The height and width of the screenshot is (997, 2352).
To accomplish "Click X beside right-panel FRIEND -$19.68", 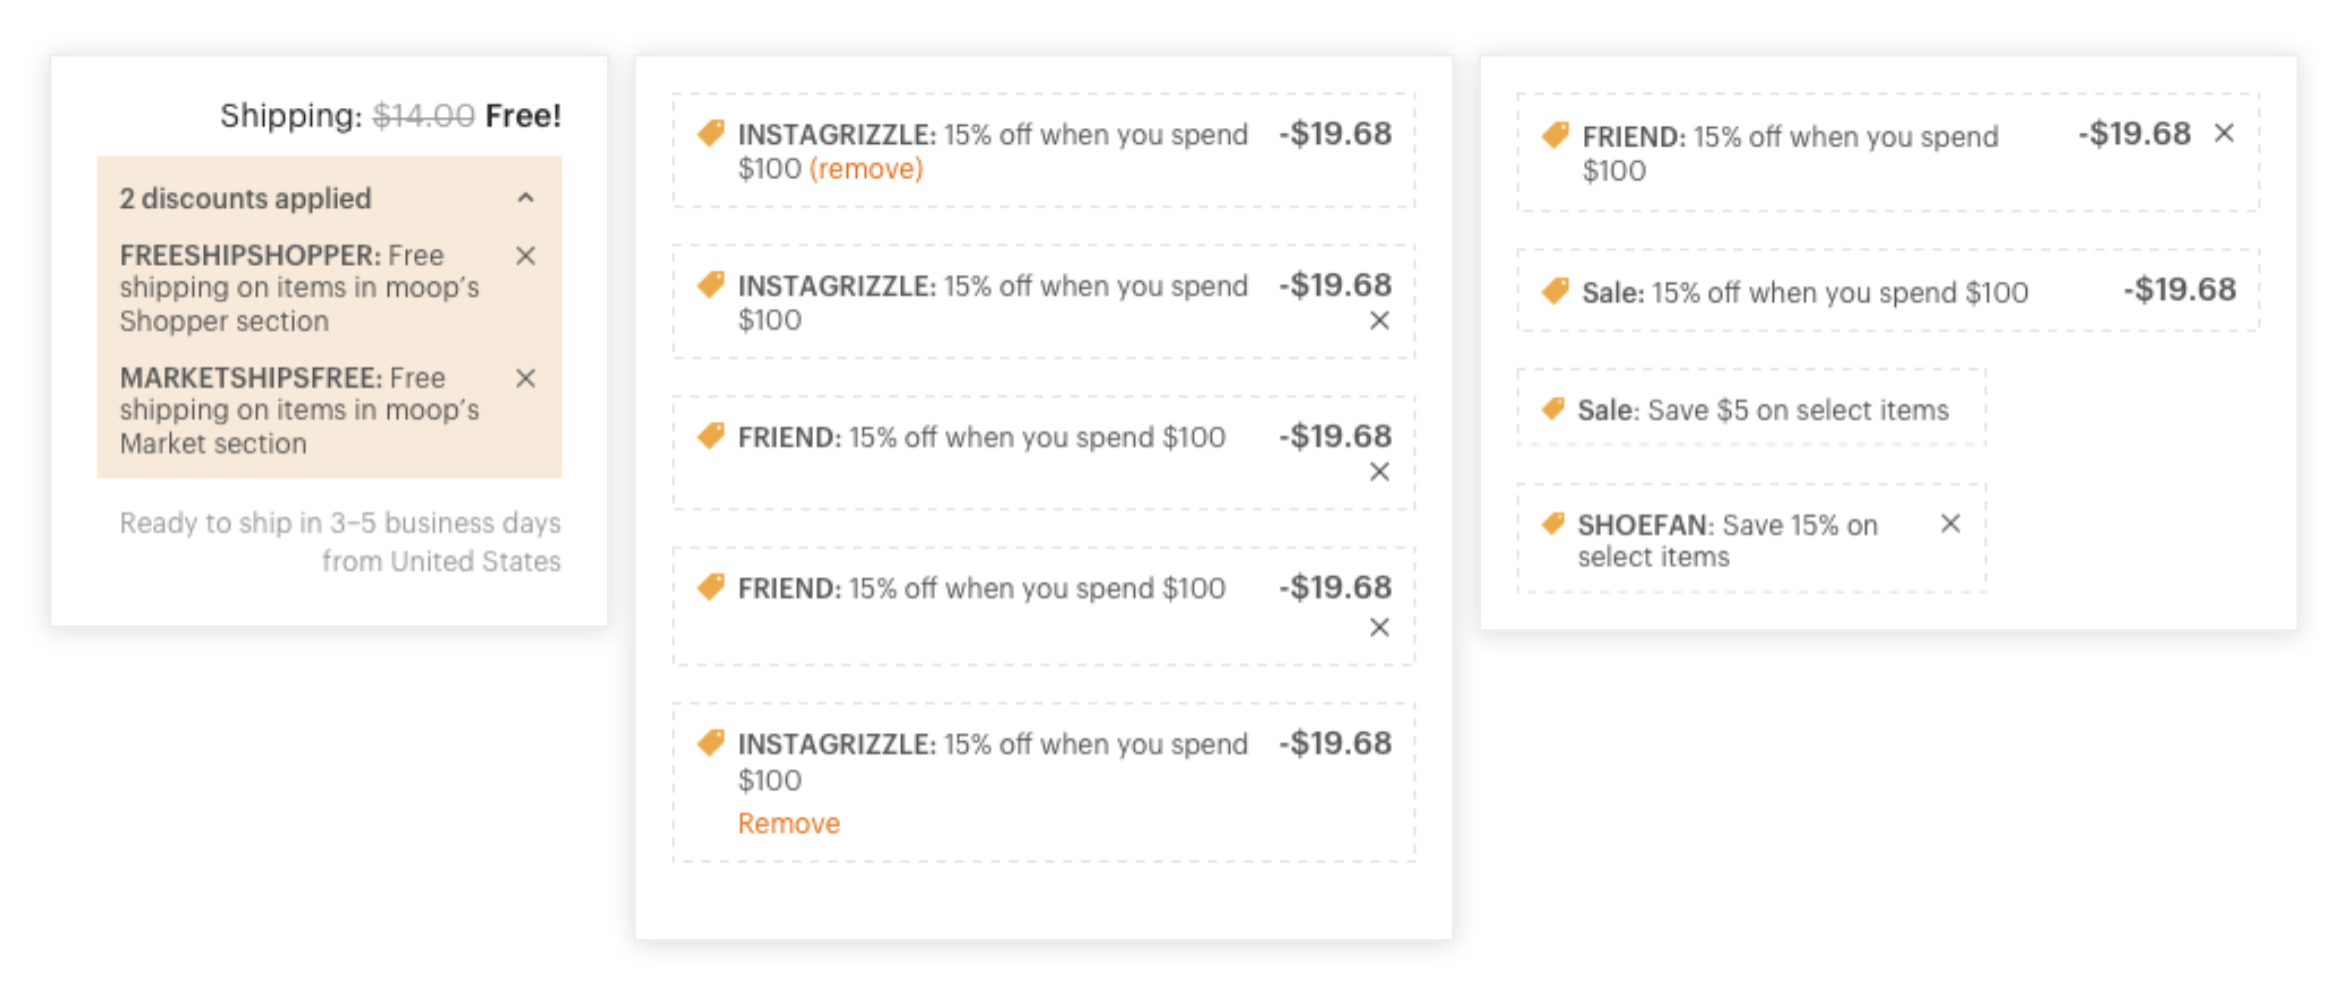I will point(2224,133).
